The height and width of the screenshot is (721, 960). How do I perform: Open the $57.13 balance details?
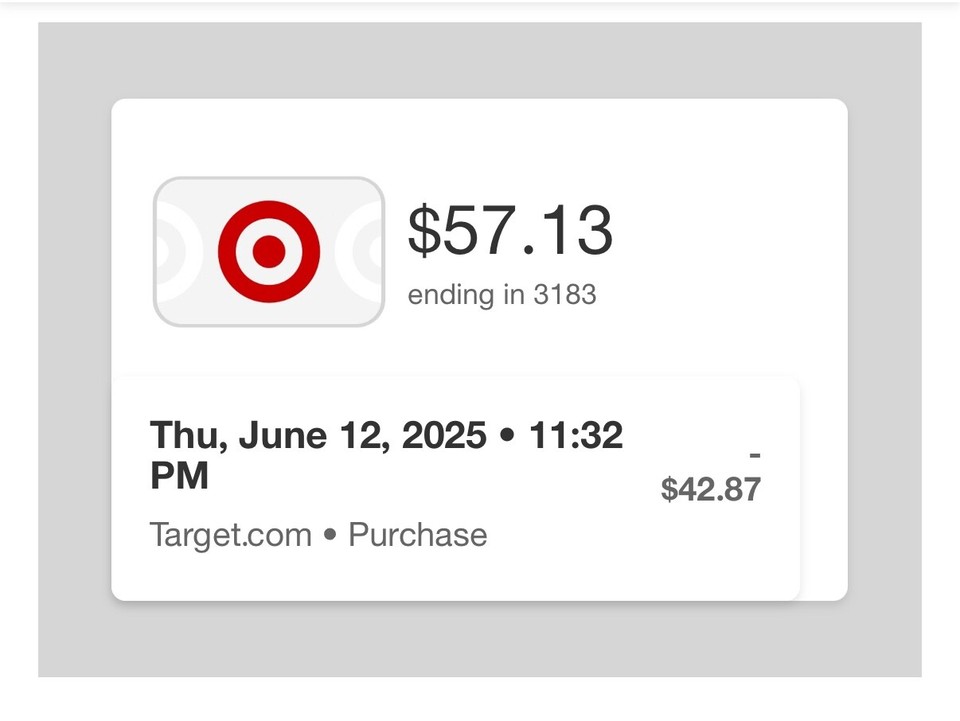point(512,232)
